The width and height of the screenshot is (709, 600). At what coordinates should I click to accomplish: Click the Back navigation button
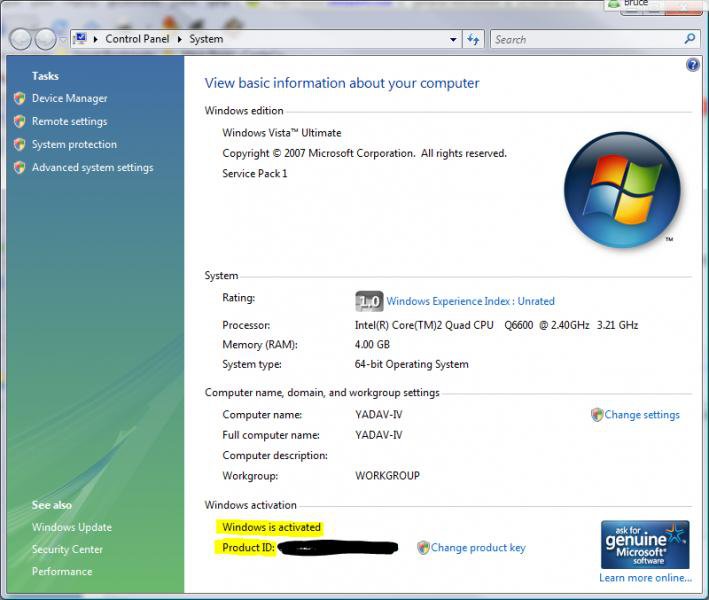pyautogui.click(x=21, y=39)
